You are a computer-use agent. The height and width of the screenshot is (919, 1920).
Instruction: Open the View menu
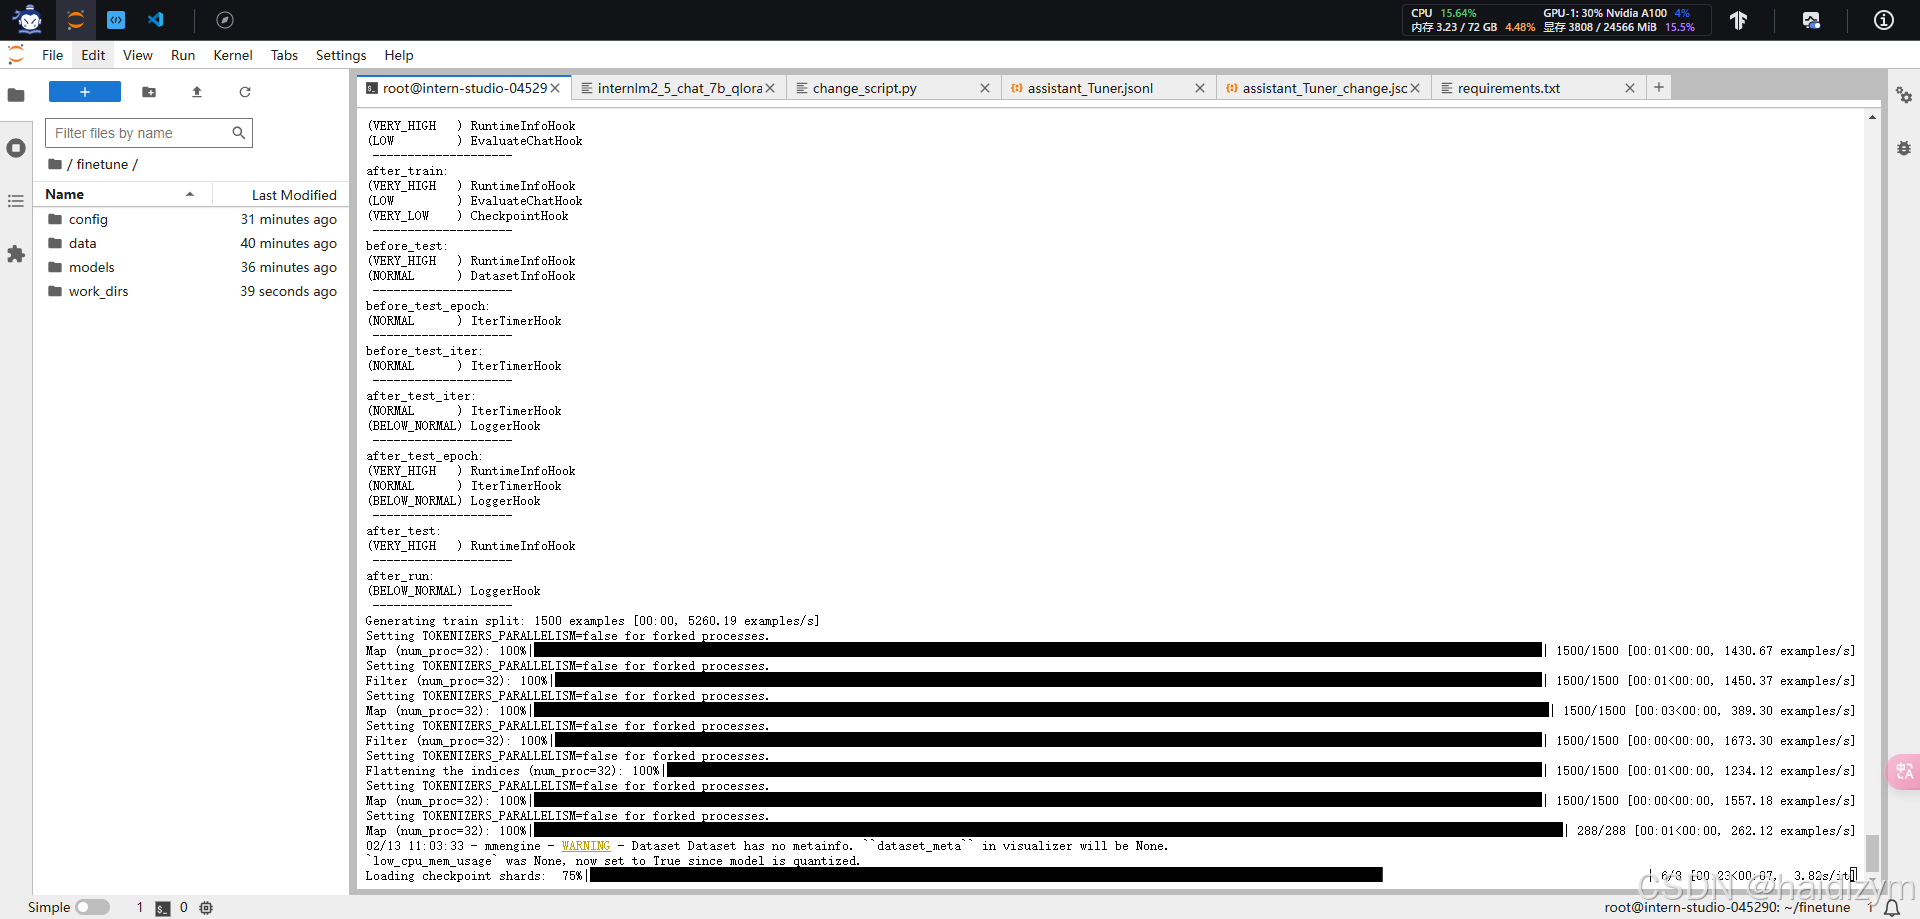pyautogui.click(x=138, y=55)
